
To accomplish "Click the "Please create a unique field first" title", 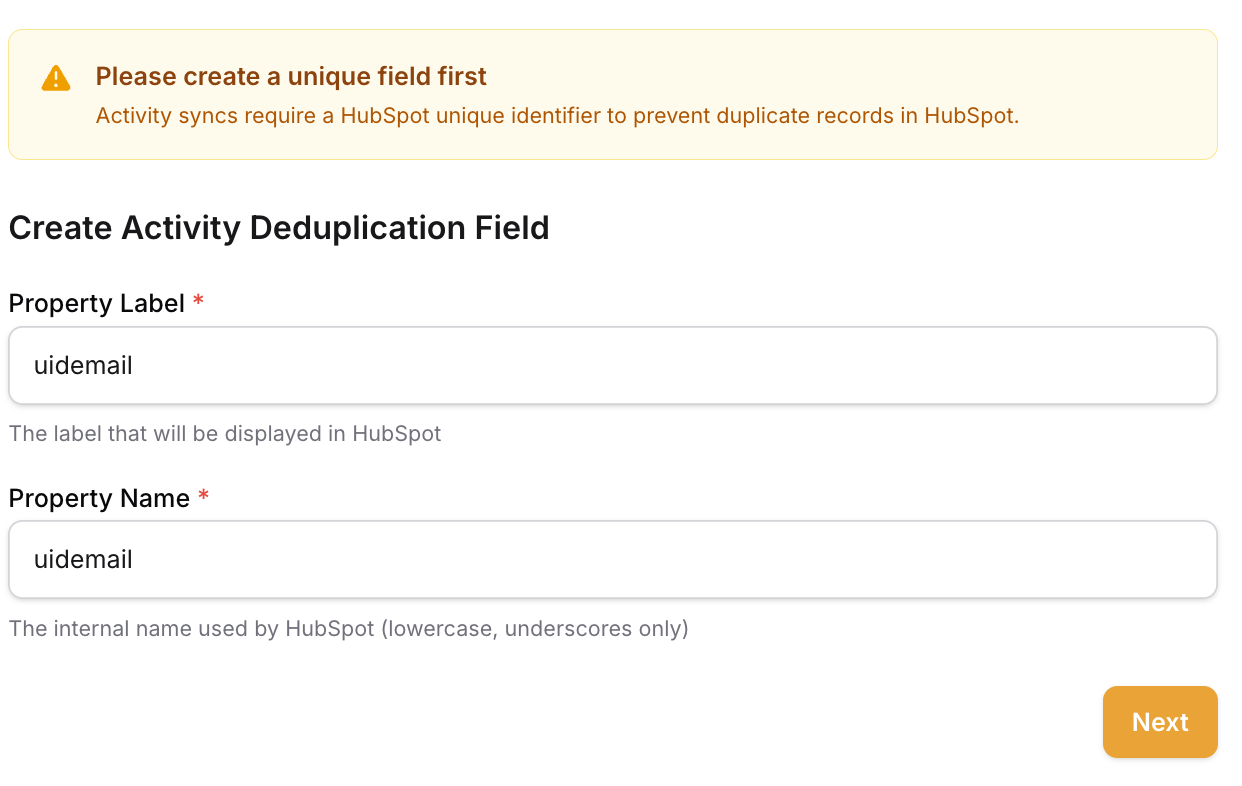I will (291, 76).
